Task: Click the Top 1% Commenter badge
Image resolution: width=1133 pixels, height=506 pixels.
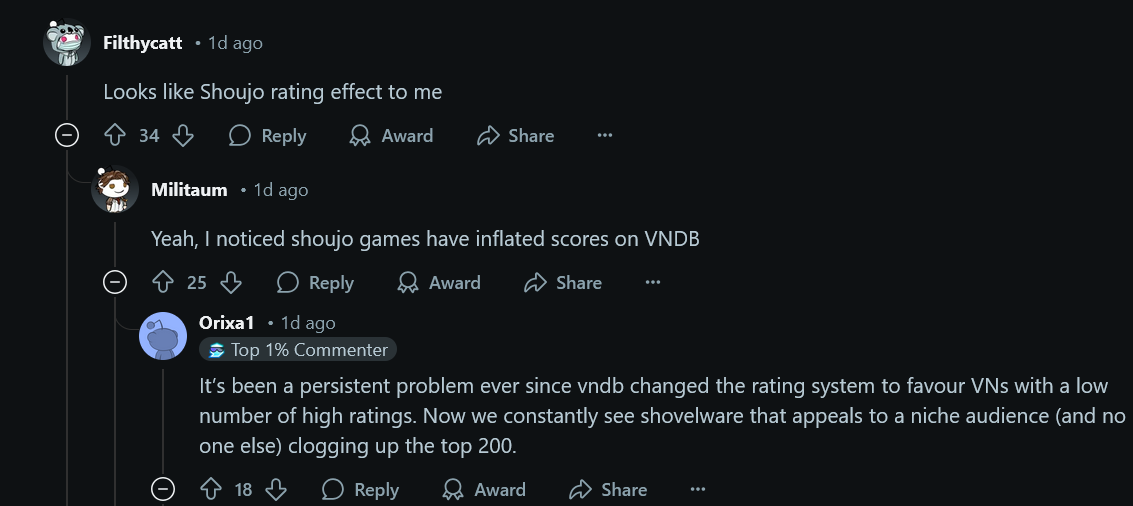Action: 298,350
